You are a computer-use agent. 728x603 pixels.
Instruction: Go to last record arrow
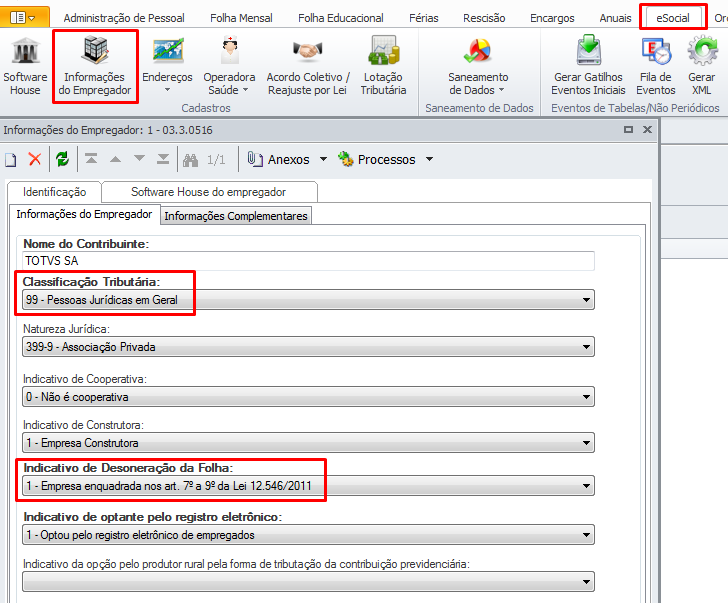(163, 159)
